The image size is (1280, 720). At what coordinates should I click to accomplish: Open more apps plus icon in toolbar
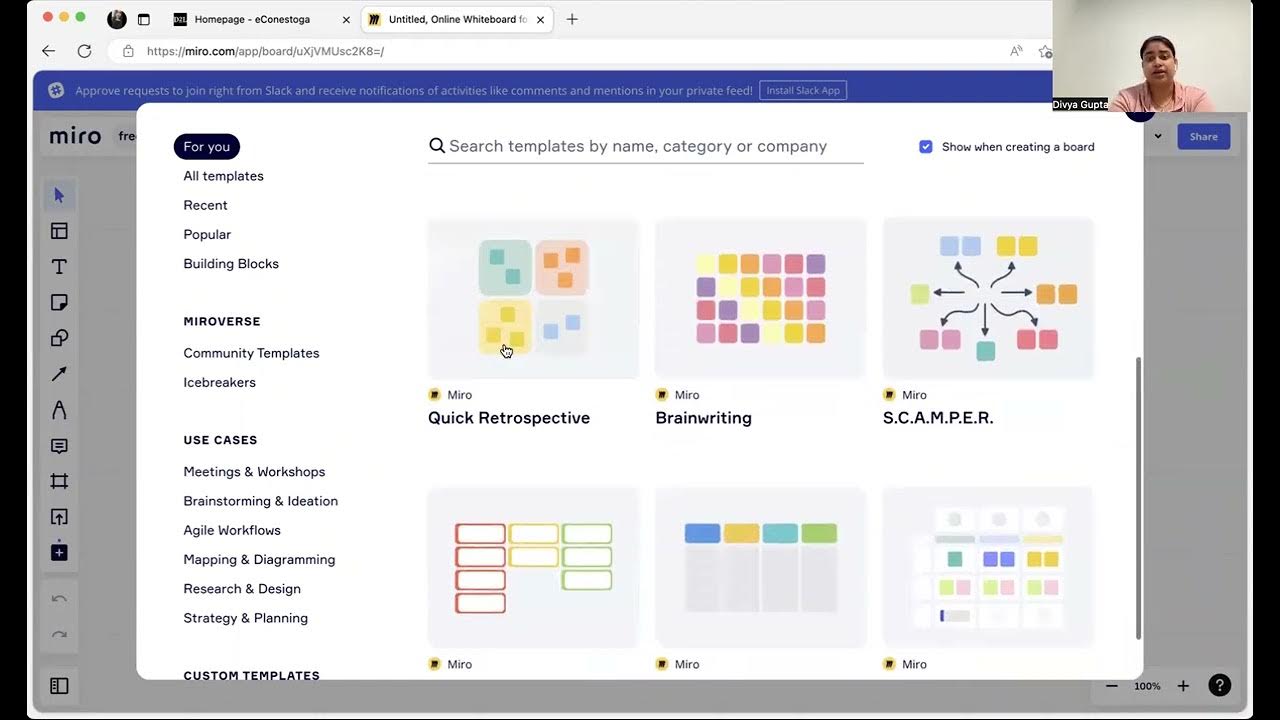59,552
